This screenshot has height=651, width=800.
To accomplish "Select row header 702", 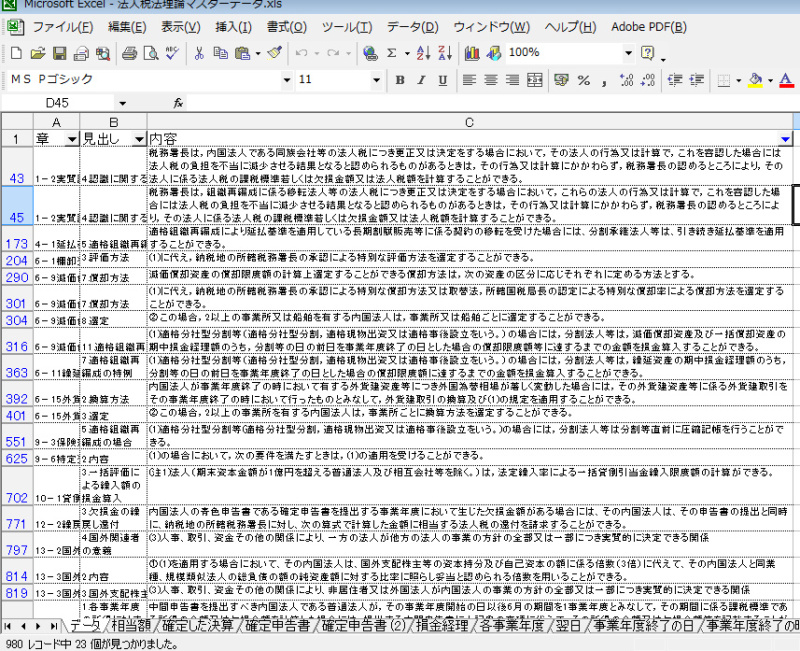I will click(17, 485).
